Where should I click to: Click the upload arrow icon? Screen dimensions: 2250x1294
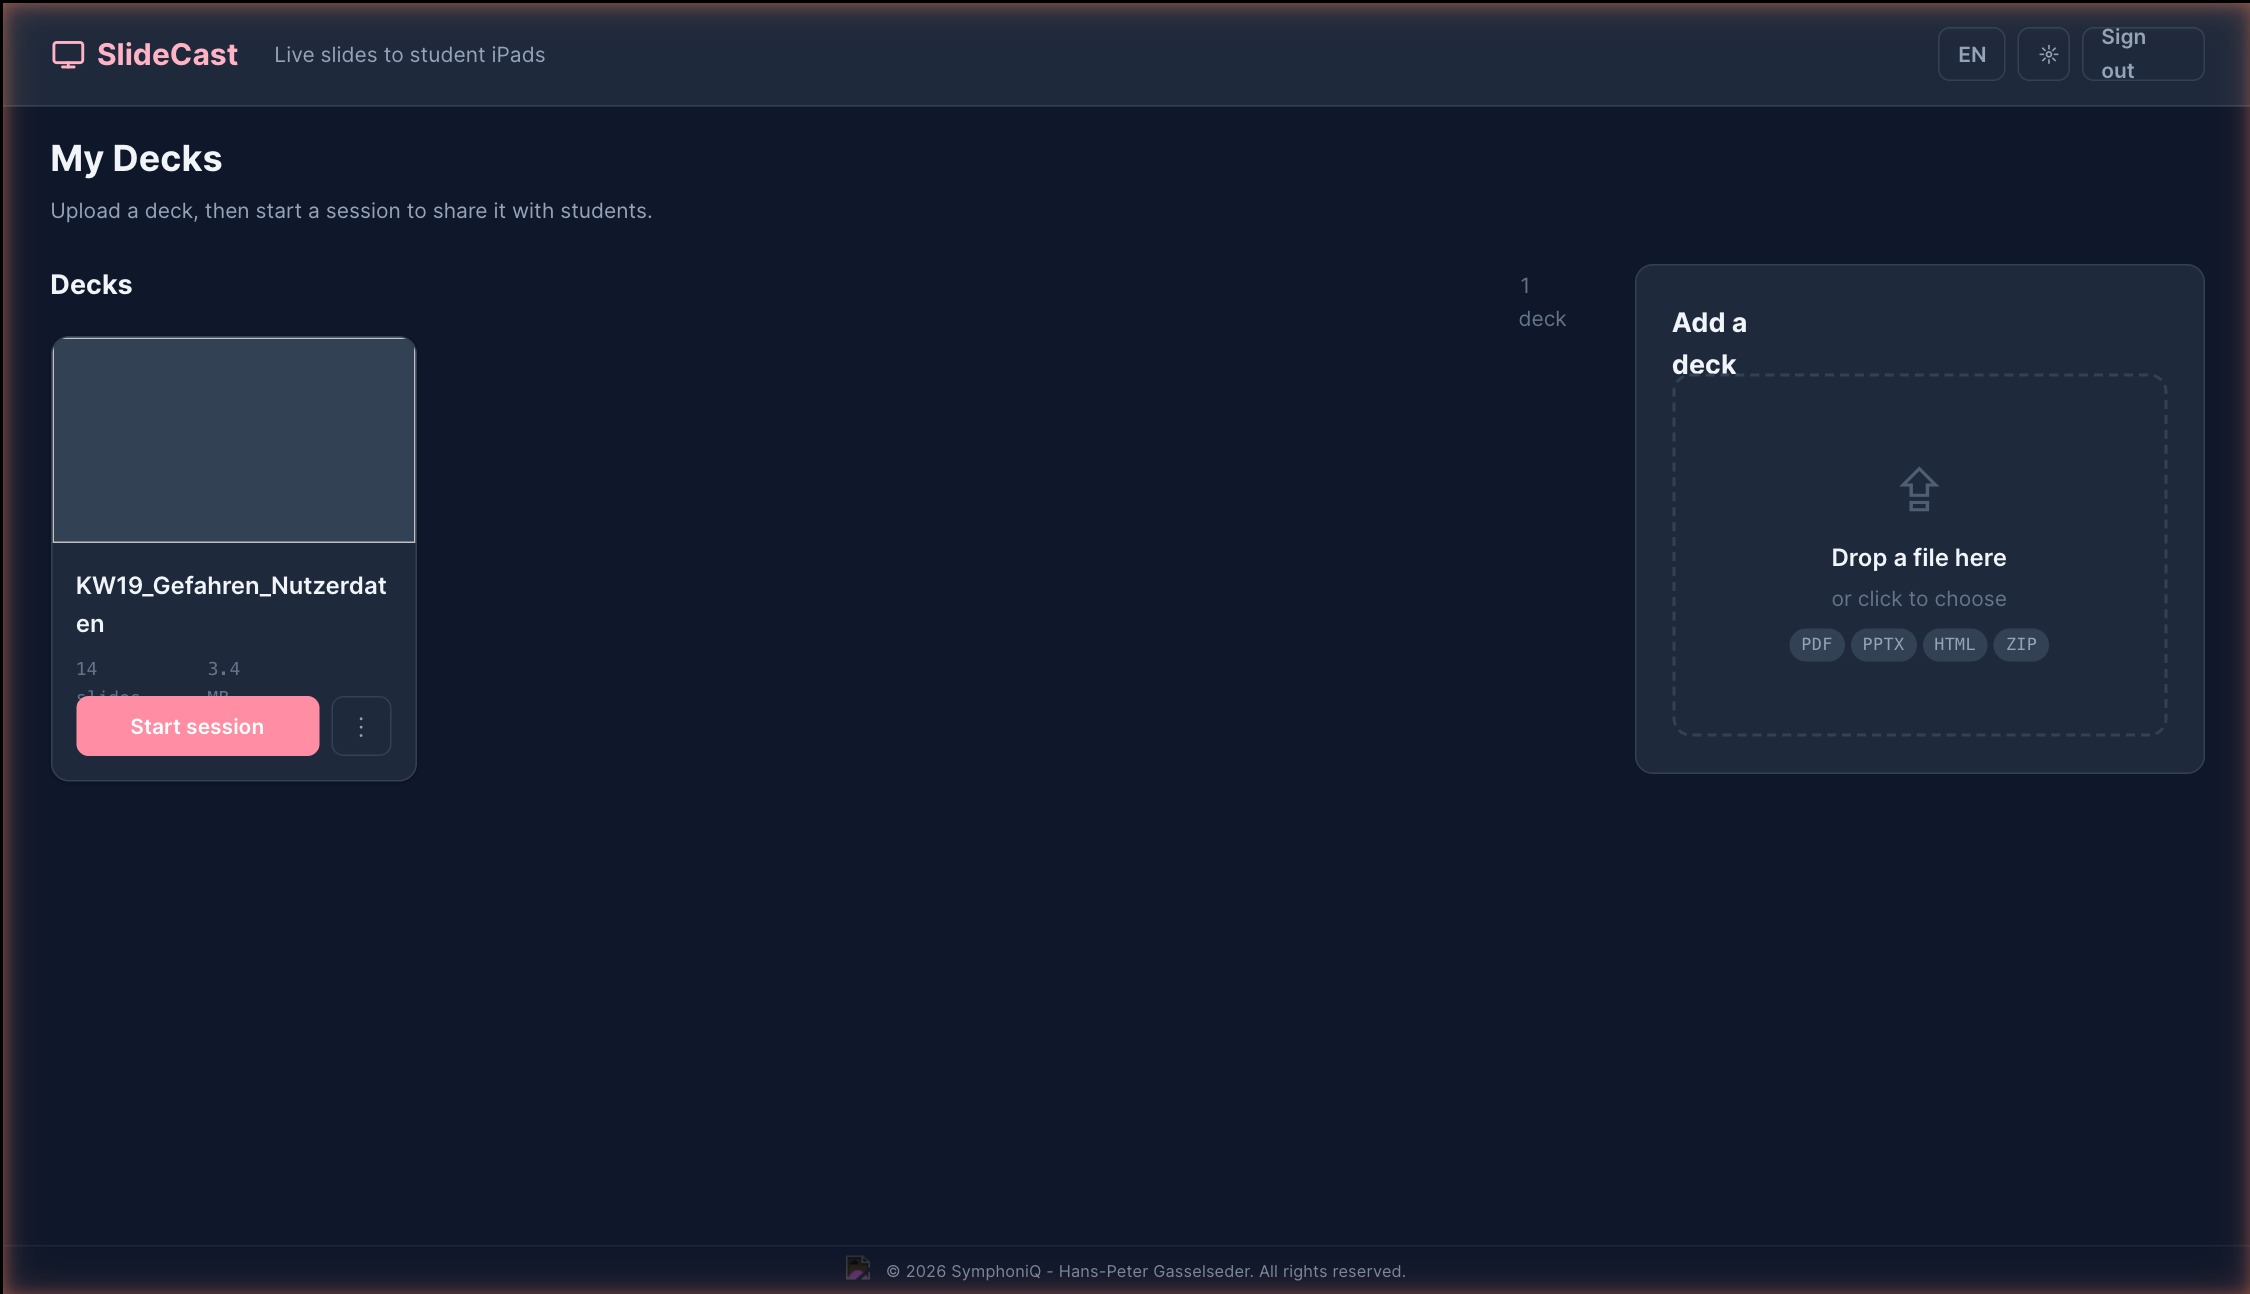(x=1918, y=490)
